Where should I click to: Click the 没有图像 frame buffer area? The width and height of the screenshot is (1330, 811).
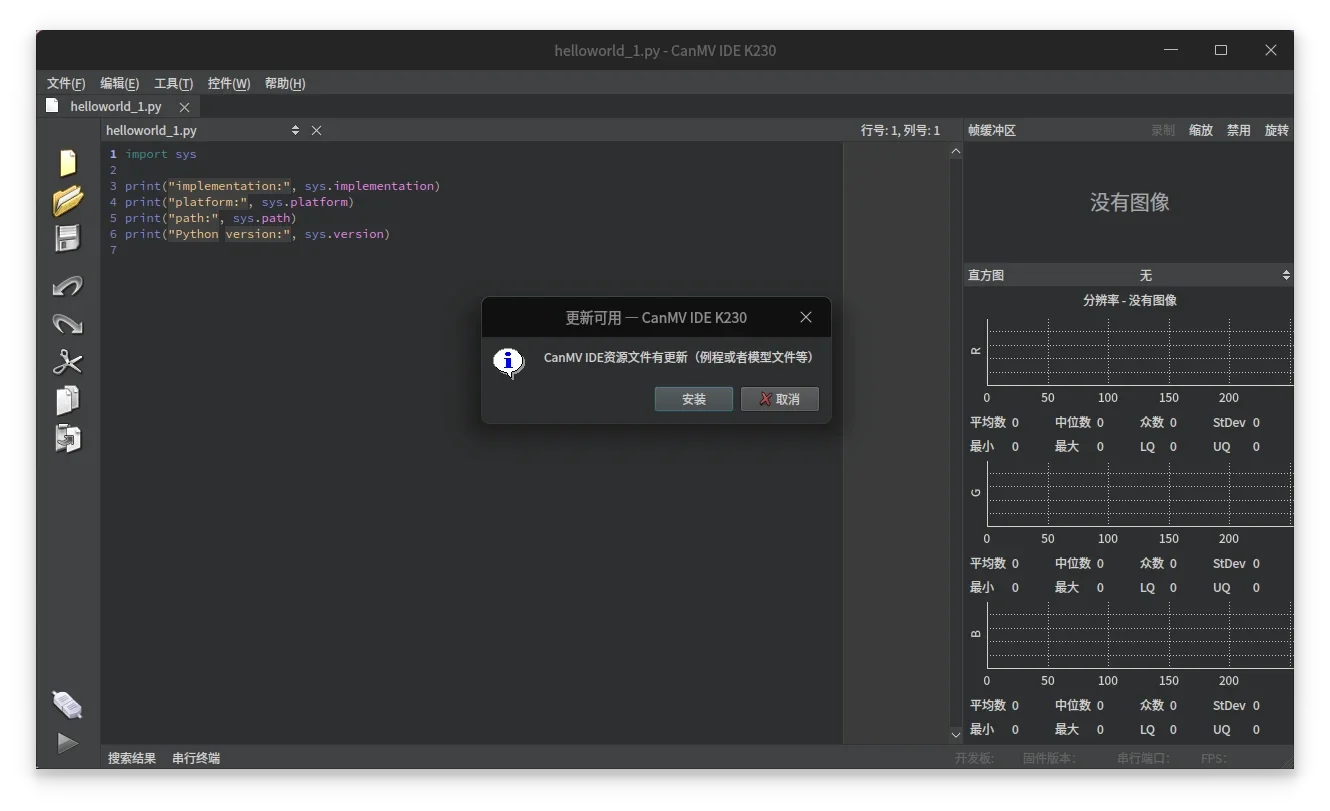coord(1129,202)
